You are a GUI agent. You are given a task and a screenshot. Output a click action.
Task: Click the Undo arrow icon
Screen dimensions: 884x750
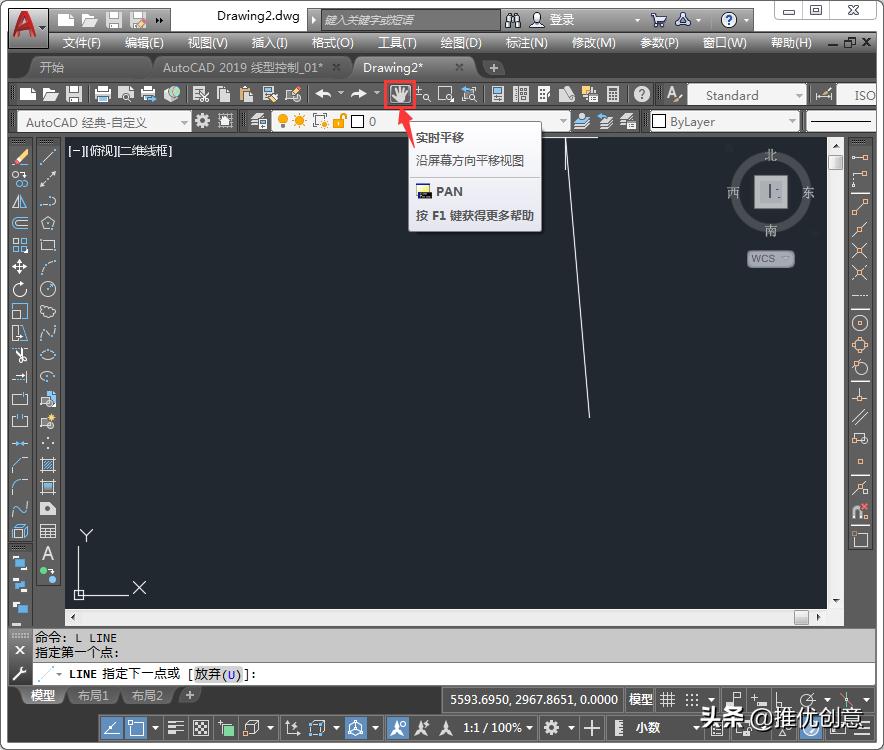(322, 94)
